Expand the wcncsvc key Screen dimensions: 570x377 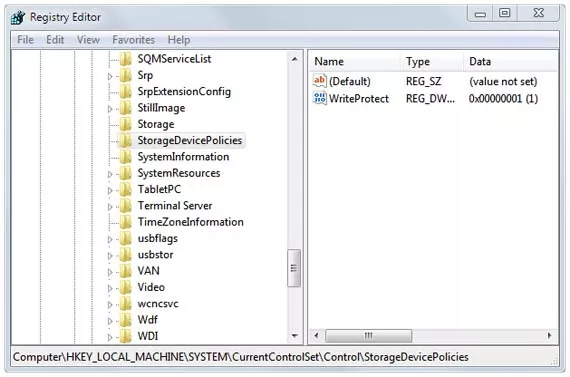coord(110,305)
